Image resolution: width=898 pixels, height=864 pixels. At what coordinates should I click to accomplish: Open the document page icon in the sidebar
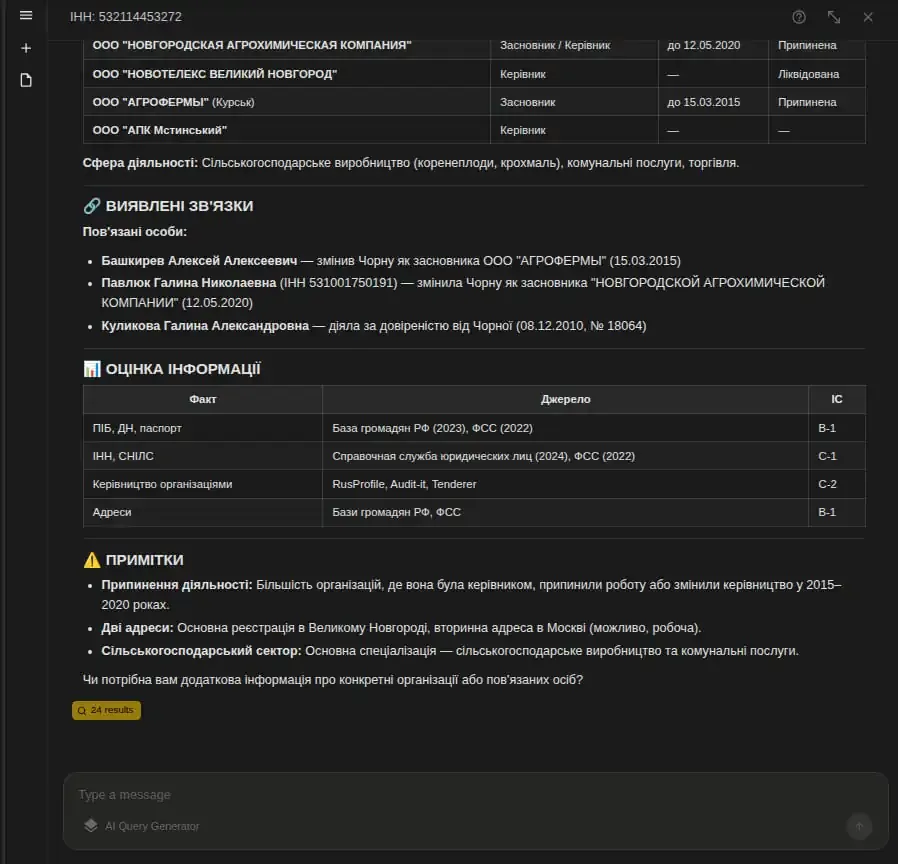click(26, 80)
